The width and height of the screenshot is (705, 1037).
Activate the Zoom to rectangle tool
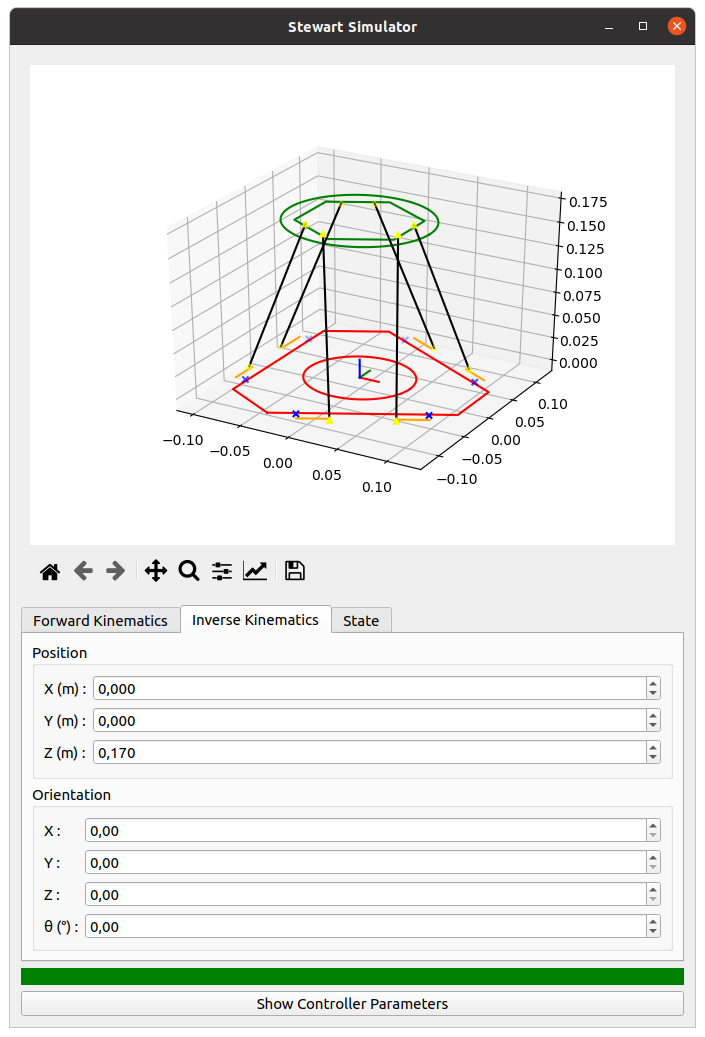[188, 571]
